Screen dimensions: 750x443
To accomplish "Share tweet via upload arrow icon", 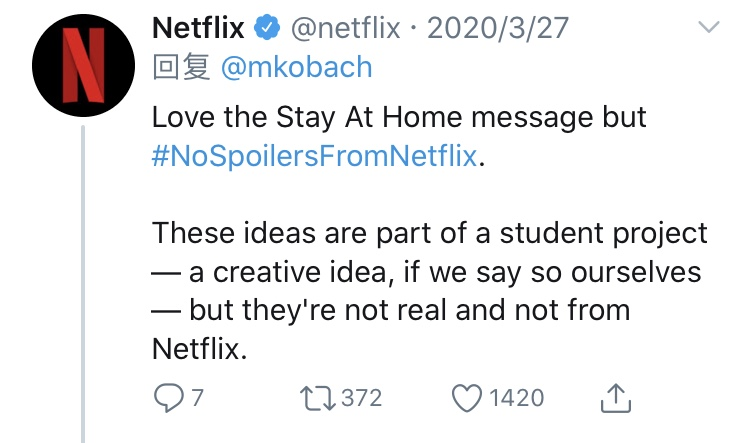I will (x=616, y=398).
